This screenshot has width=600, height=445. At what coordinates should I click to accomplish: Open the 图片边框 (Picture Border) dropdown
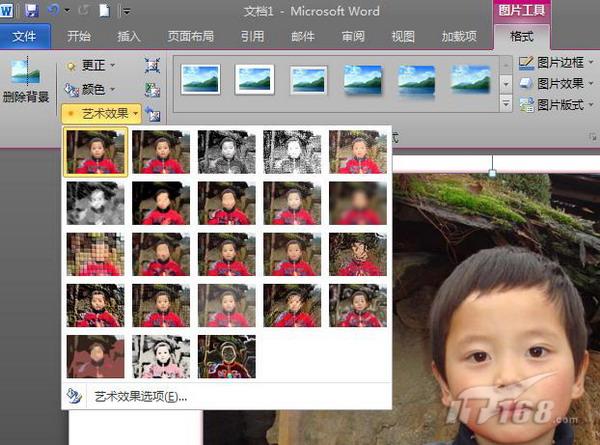(556, 62)
